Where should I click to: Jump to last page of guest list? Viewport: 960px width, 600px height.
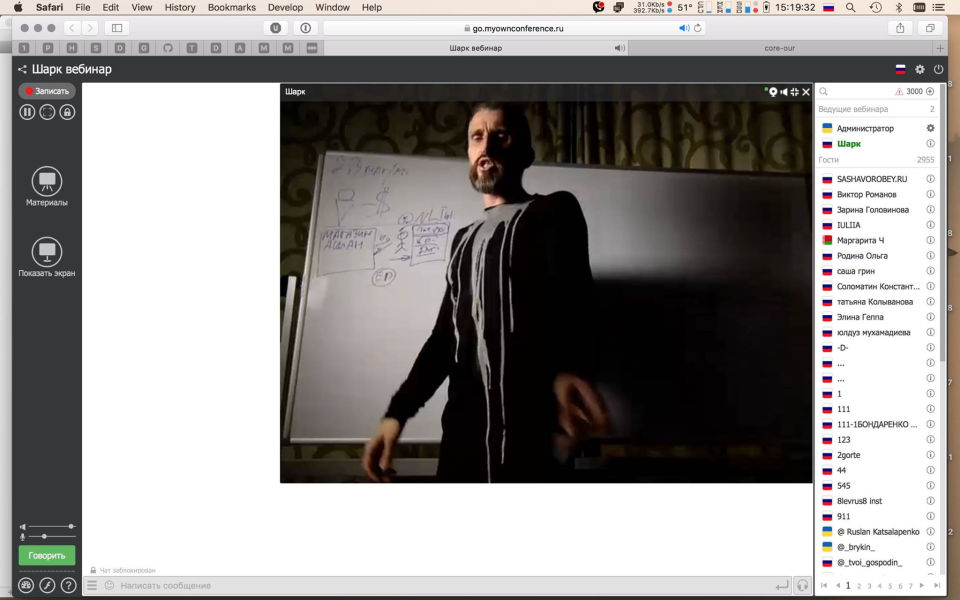[936, 586]
